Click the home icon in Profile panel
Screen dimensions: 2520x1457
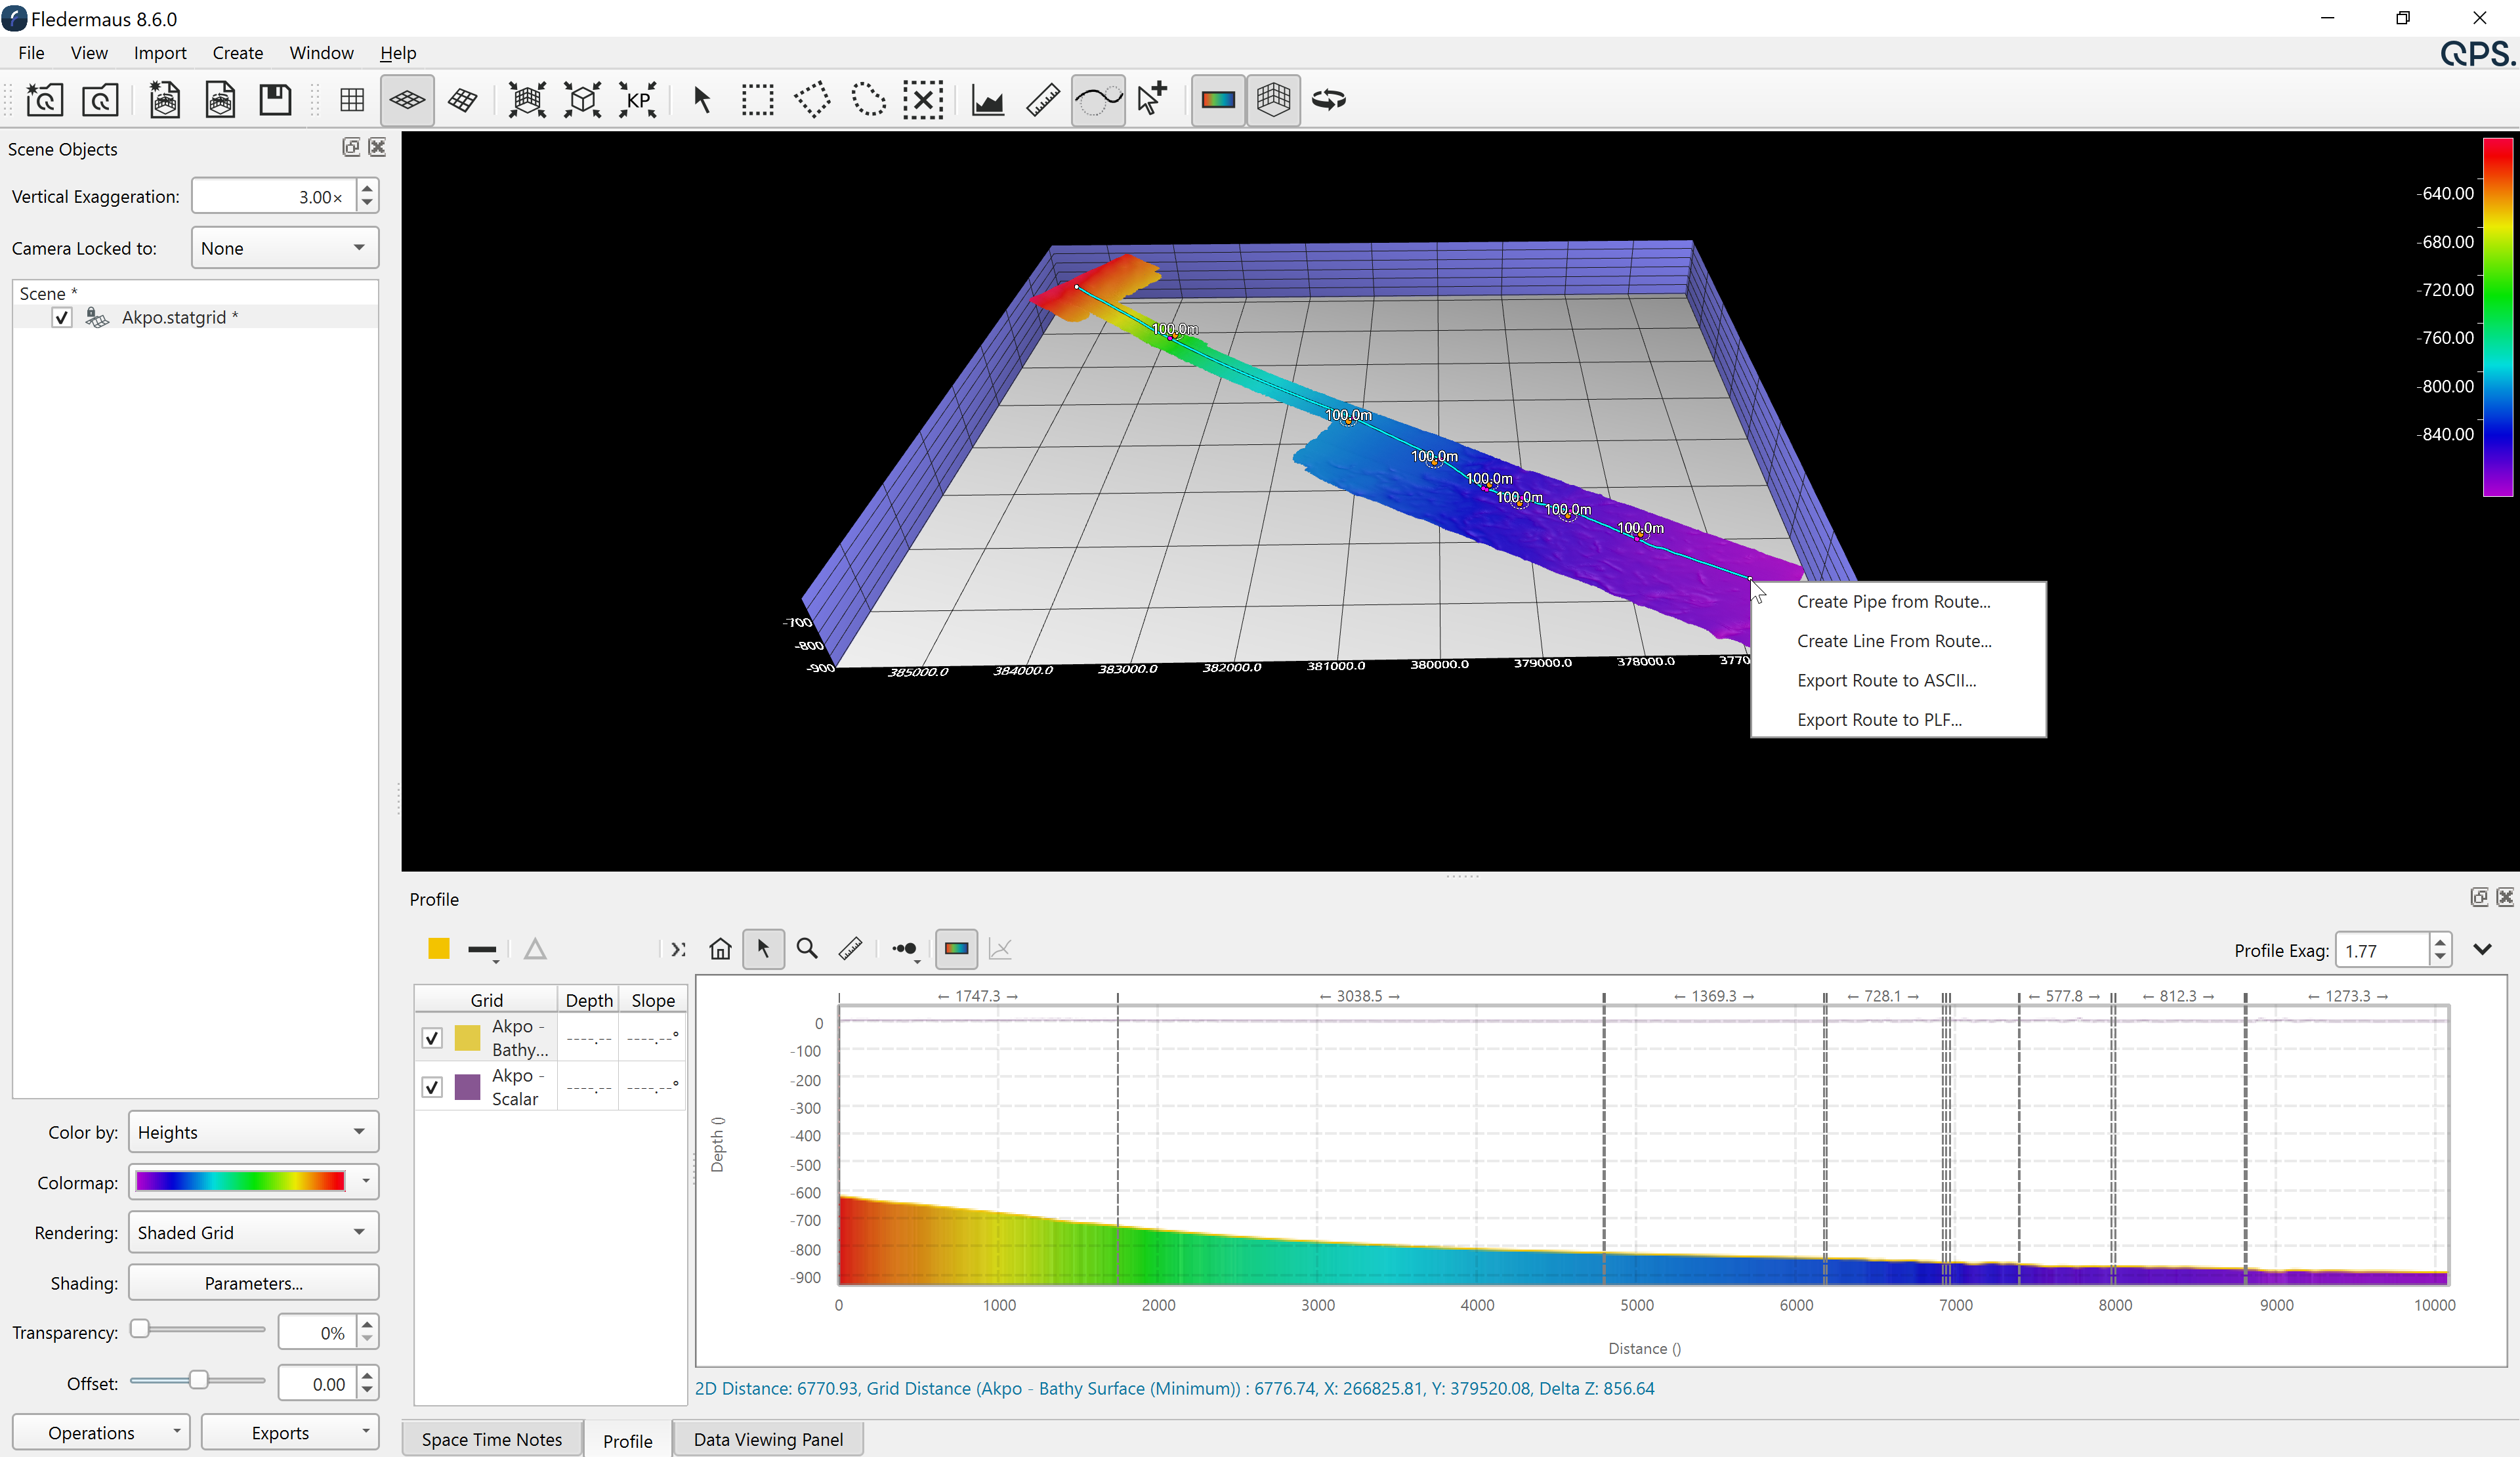pyautogui.click(x=720, y=949)
